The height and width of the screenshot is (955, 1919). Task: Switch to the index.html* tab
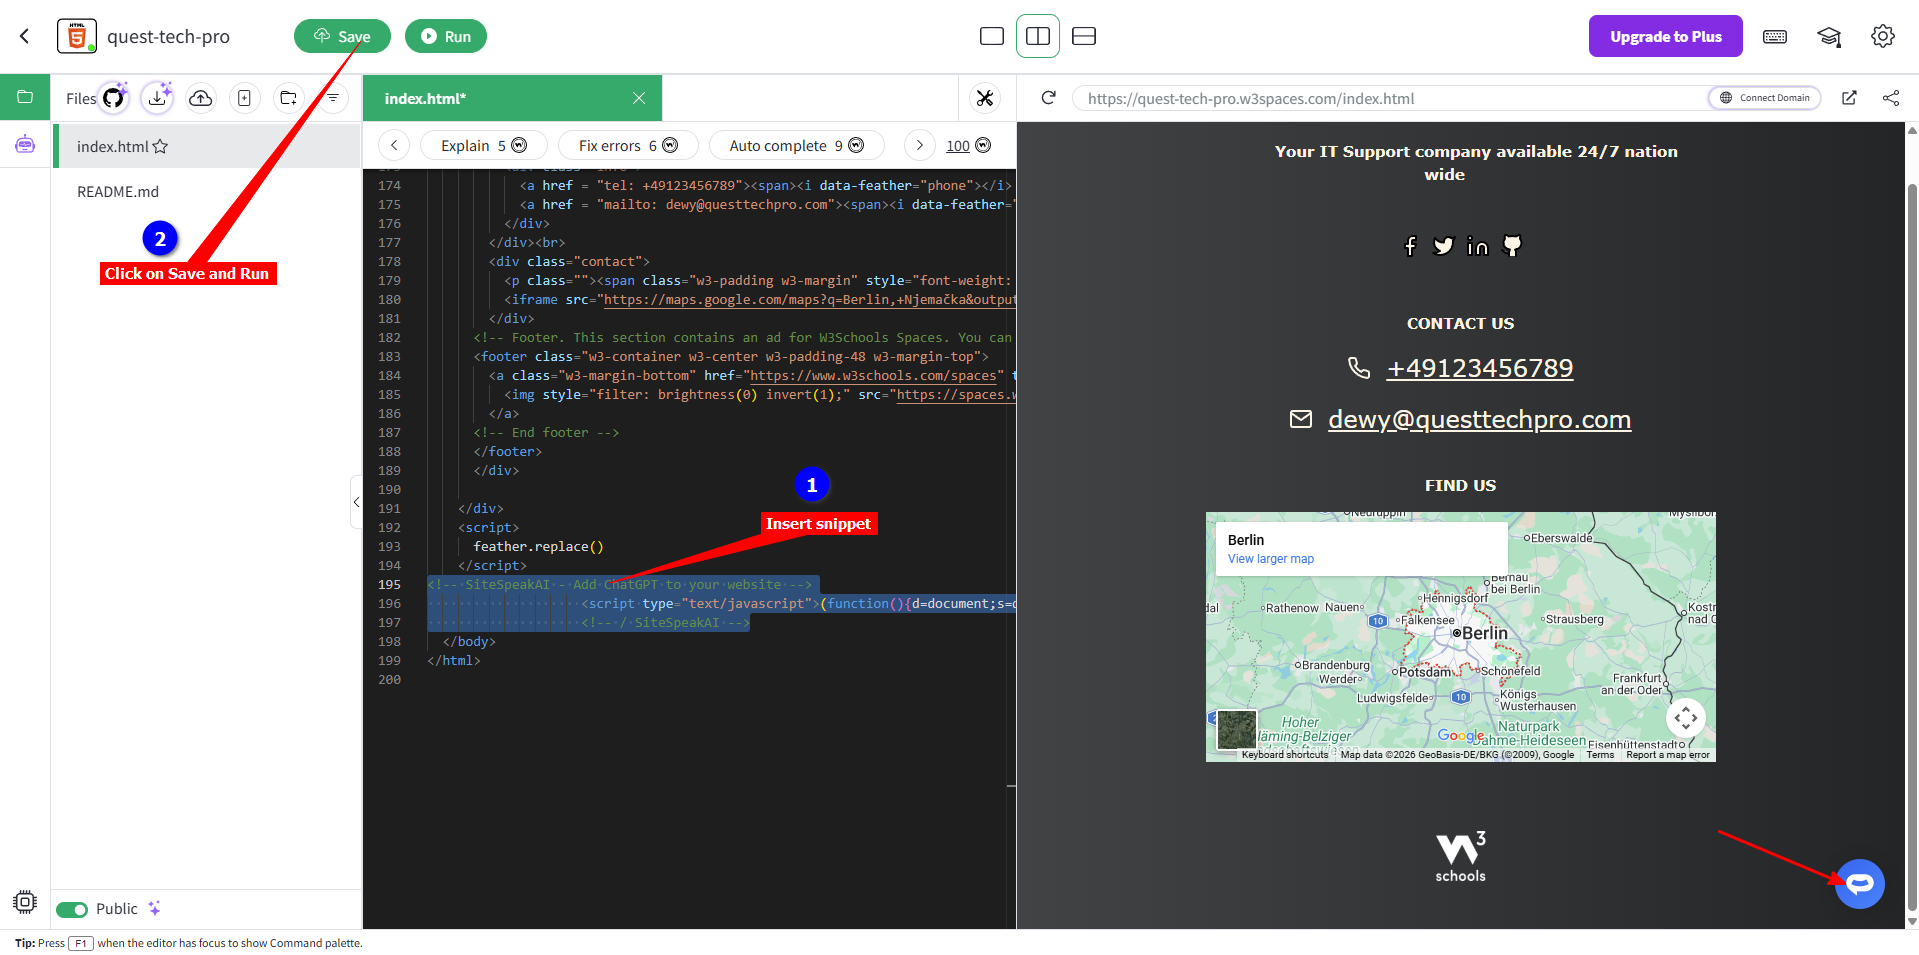[512, 98]
